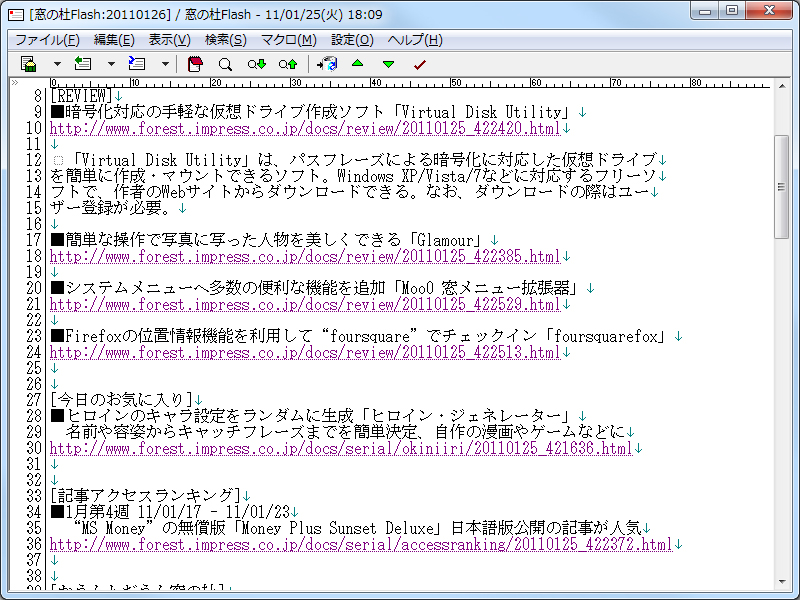Open the review link ending 422529.html
This screenshot has width=800, height=600.
pos(305,304)
